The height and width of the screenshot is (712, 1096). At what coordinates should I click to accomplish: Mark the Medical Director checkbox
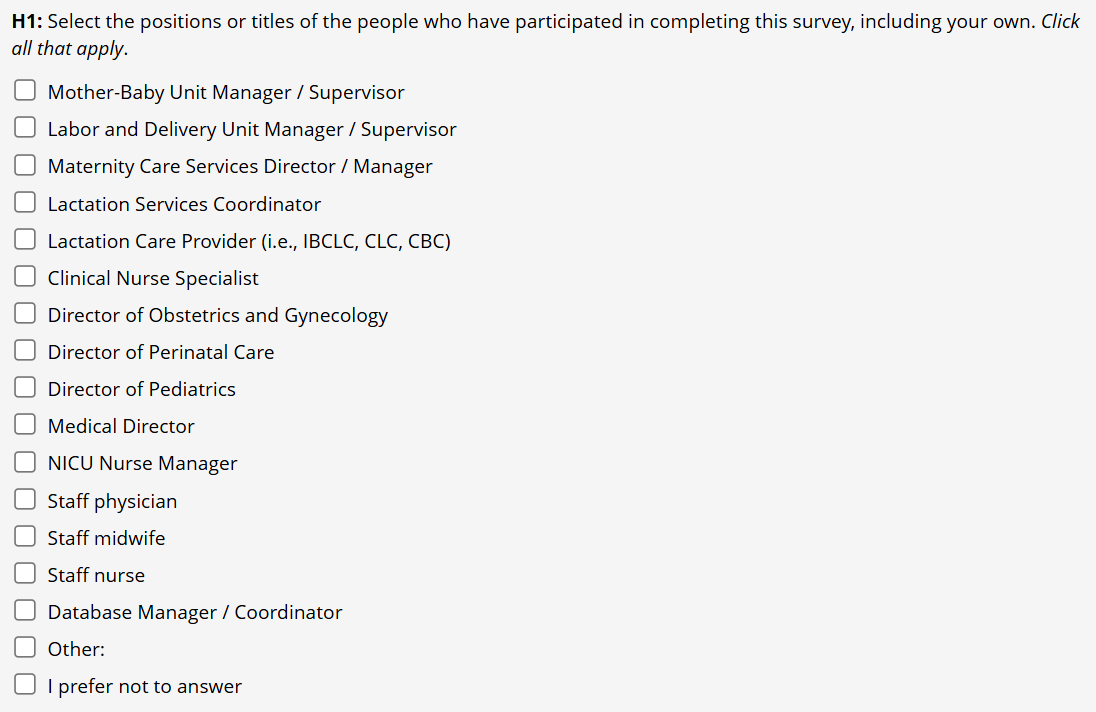point(25,425)
